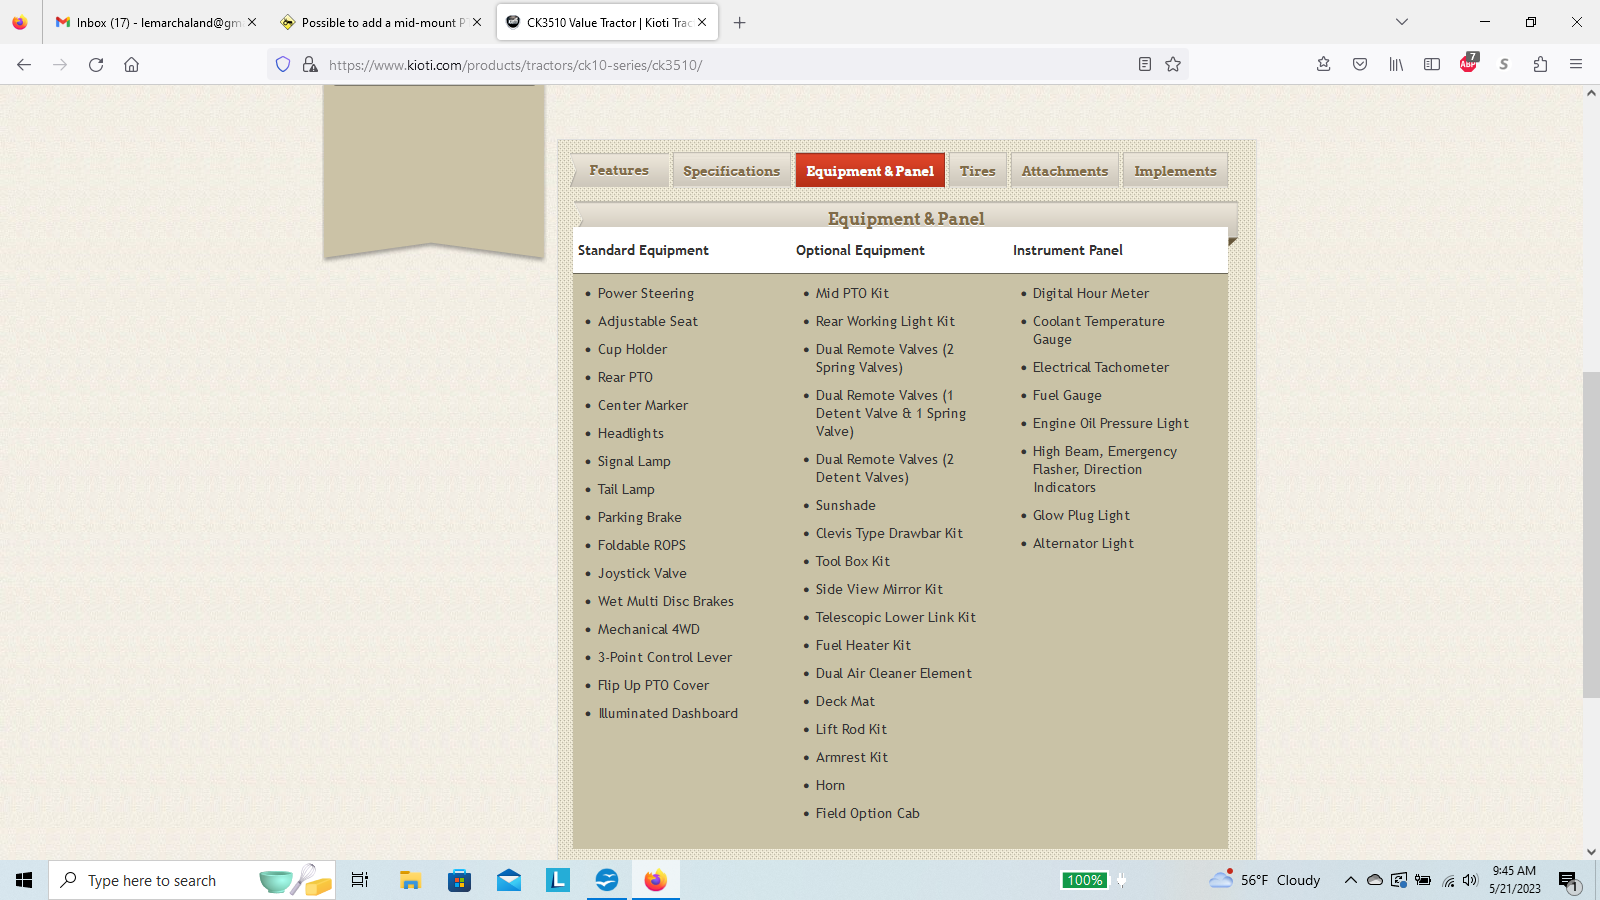The width and height of the screenshot is (1600, 900).
Task: Click the Adblock Plus toolbar icon
Action: (1468, 65)
